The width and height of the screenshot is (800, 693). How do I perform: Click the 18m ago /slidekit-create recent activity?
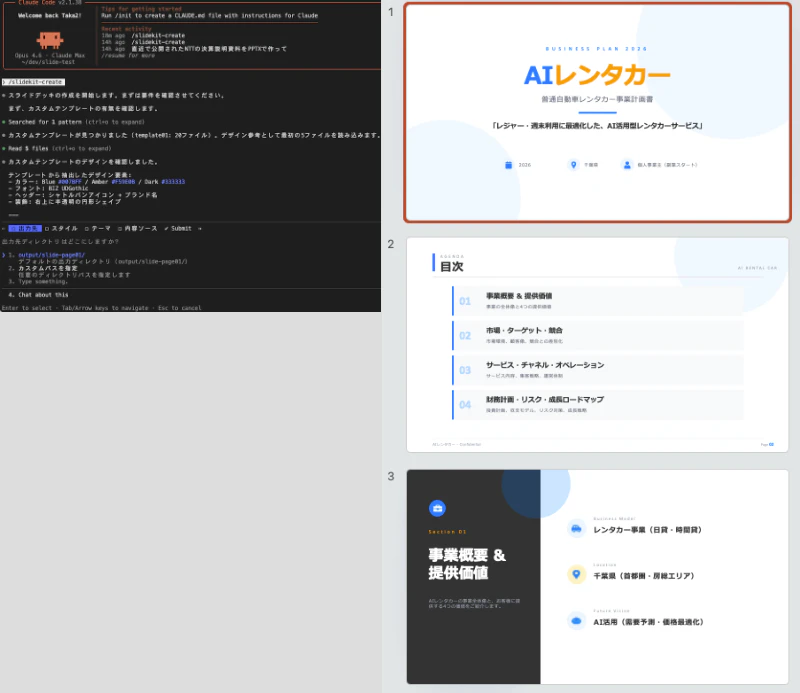click(143, 35)
